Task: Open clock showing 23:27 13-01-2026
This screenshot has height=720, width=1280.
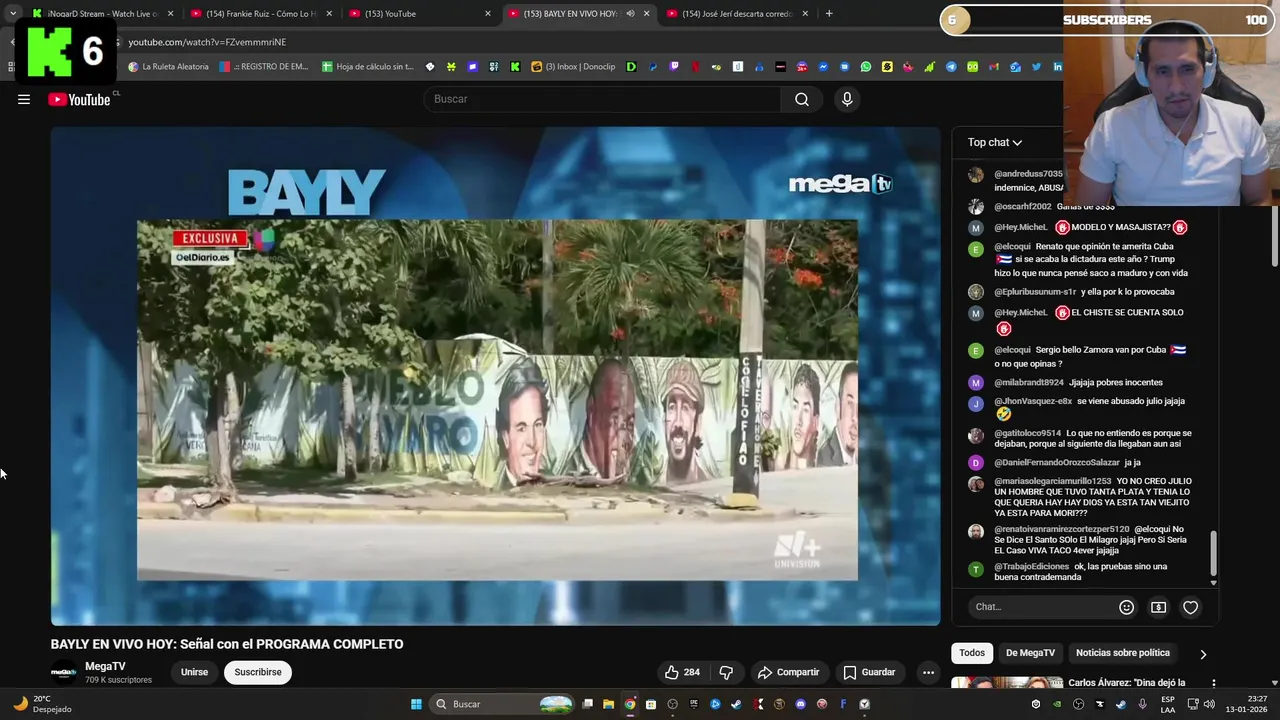Action: pos(1248,704)
